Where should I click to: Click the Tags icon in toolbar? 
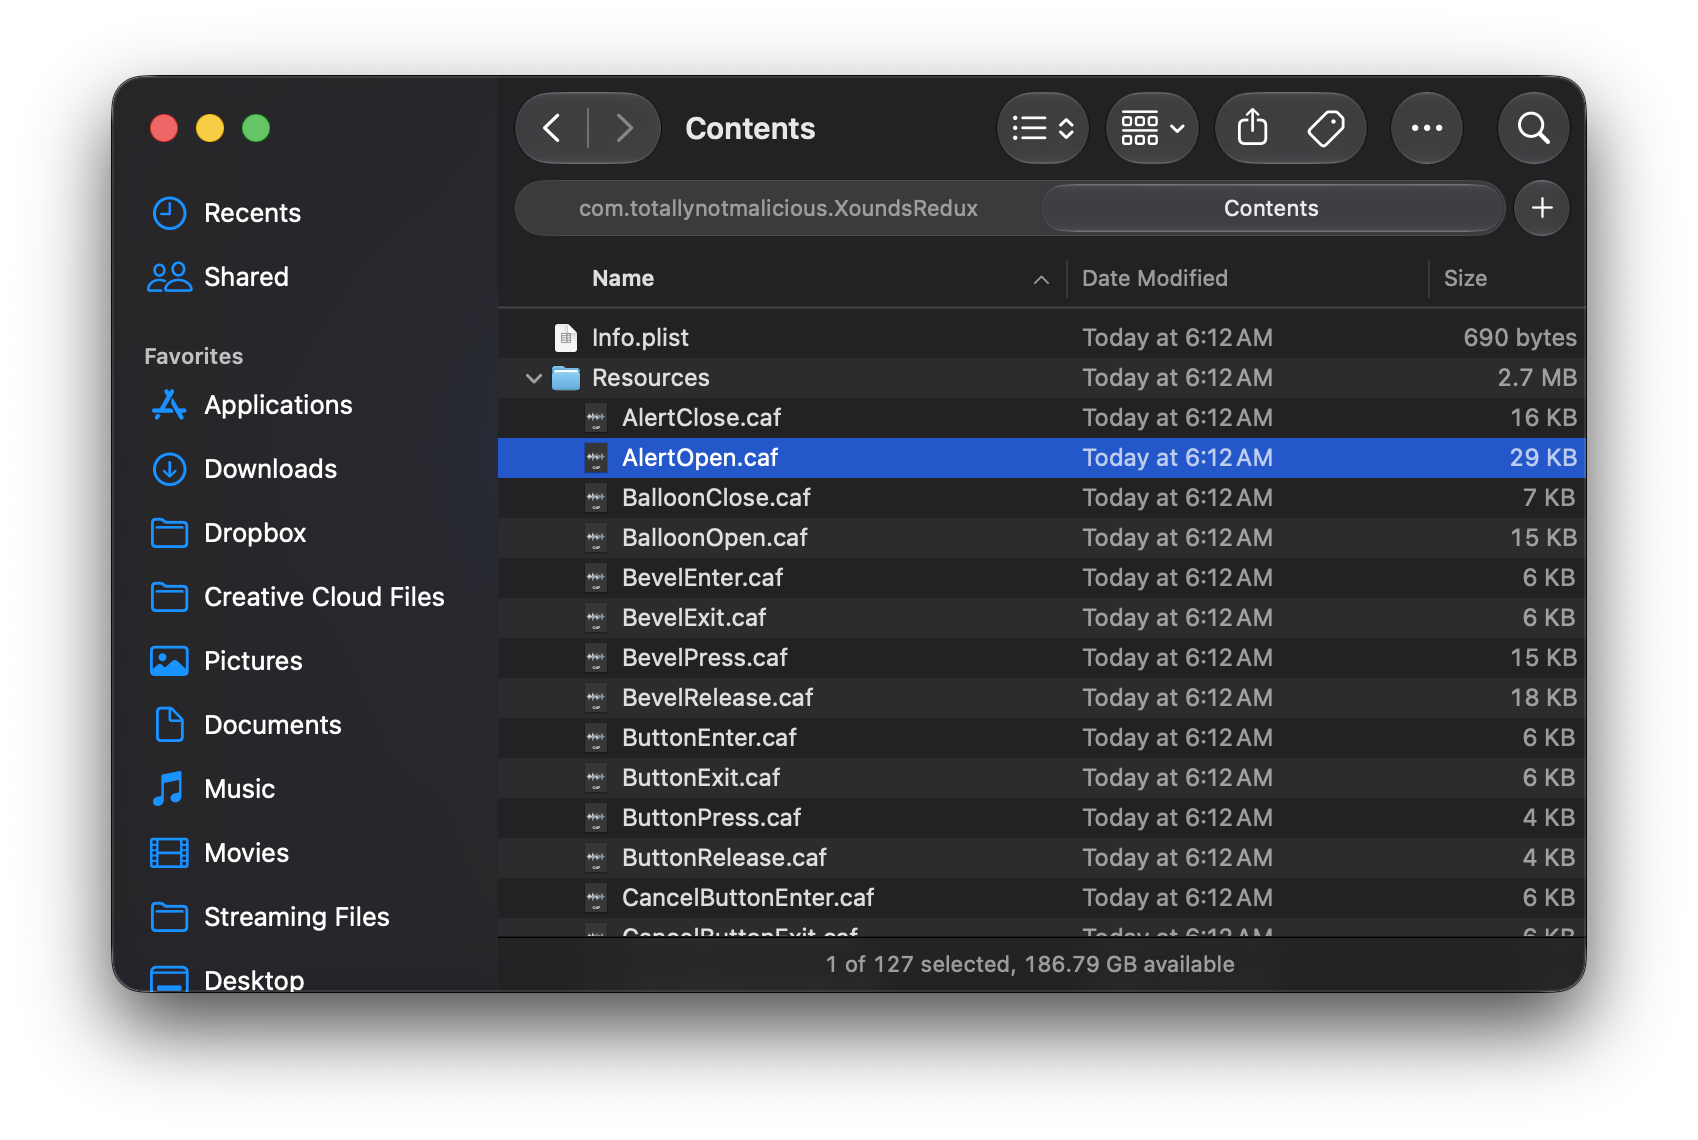[1326, 128]
